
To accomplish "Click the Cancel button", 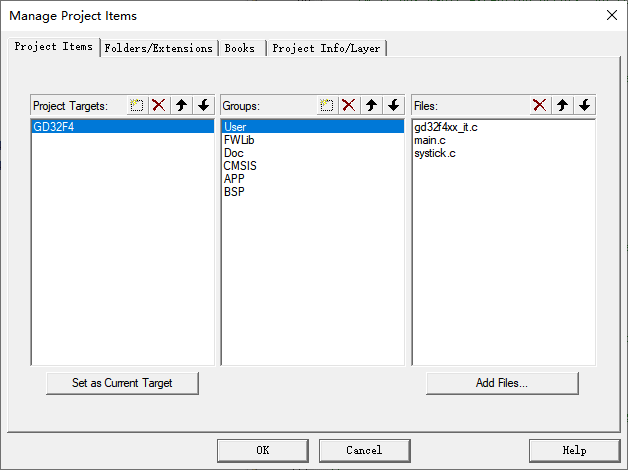I will [x=364, y=450].
